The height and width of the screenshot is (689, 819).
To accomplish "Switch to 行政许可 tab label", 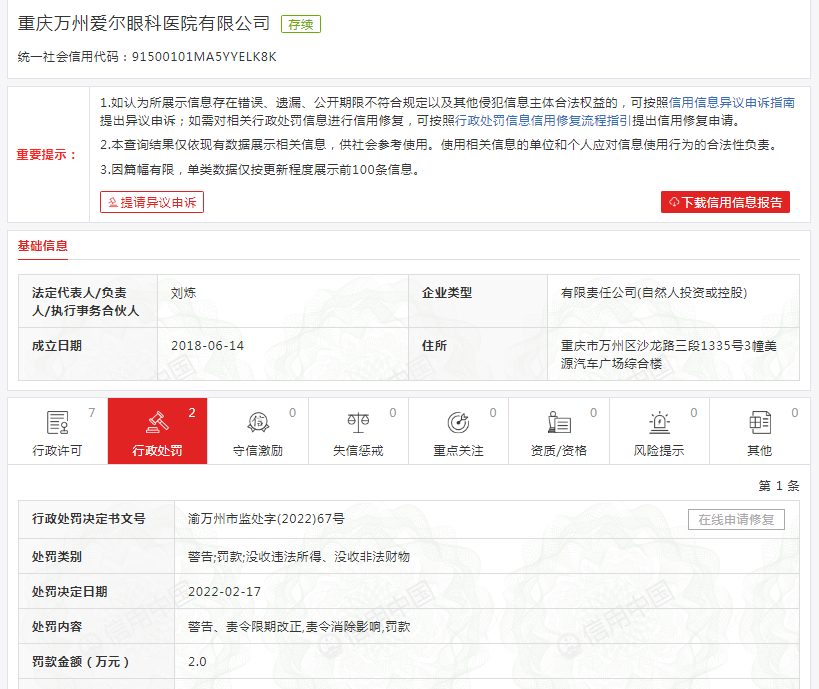I will pos(57,451).
